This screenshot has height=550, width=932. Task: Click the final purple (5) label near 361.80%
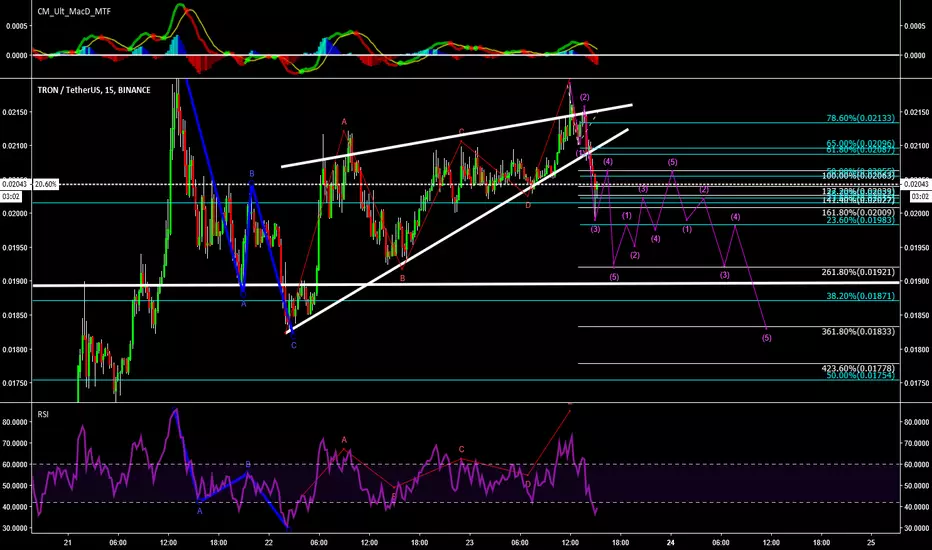tap(767, 338)
